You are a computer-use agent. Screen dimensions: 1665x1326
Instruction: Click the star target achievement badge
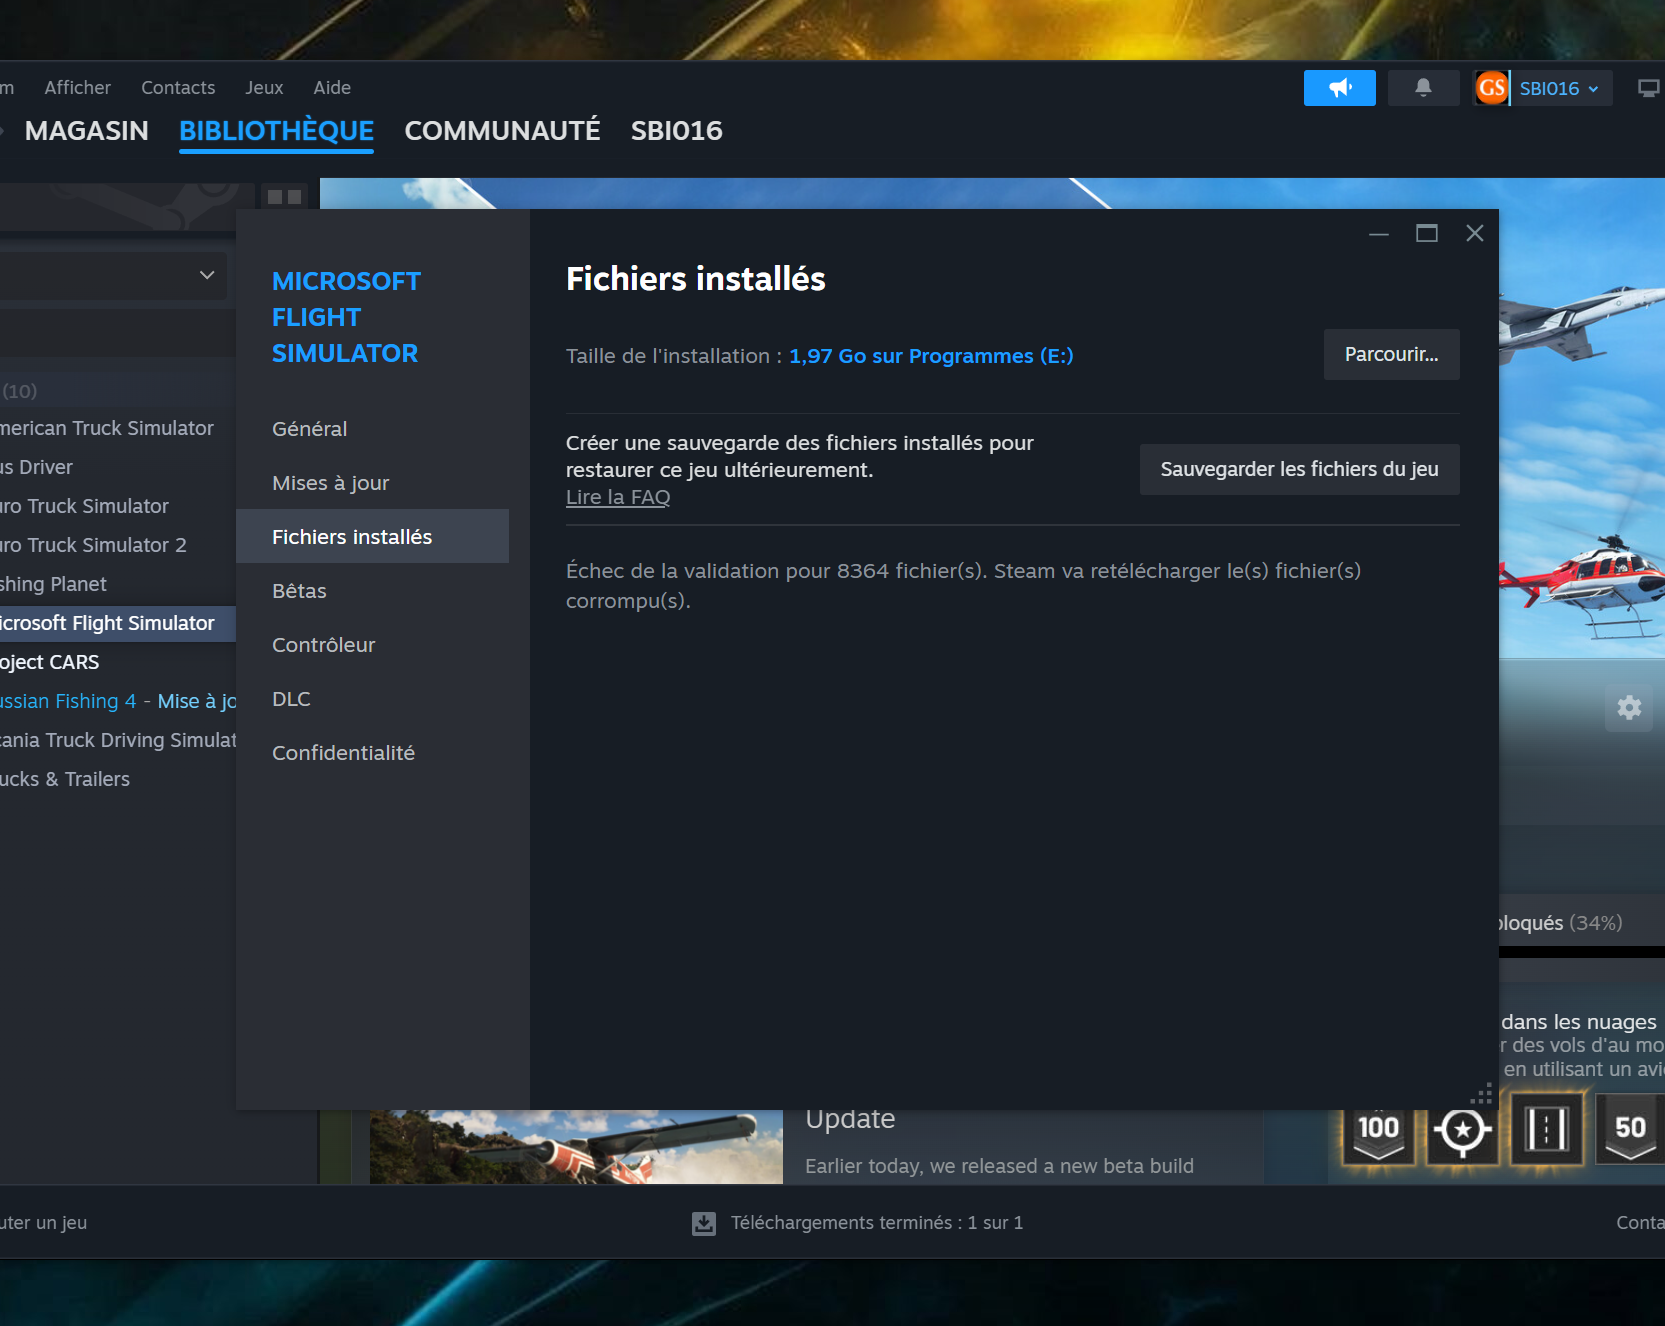point(1462,1131)
